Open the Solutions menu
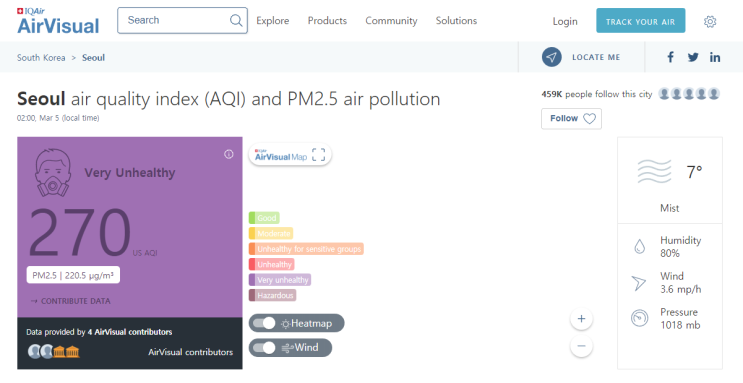 [x=456, y=21]
